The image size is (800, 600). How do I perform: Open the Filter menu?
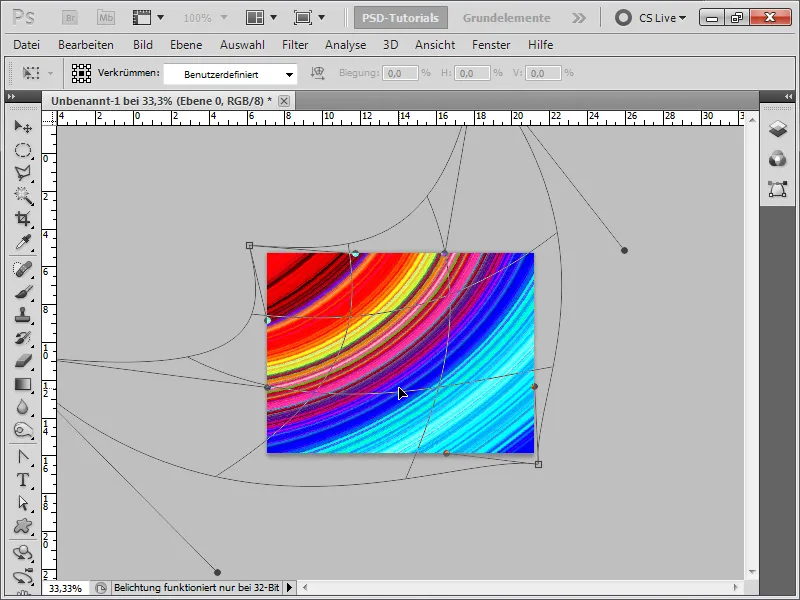point(295,45)
